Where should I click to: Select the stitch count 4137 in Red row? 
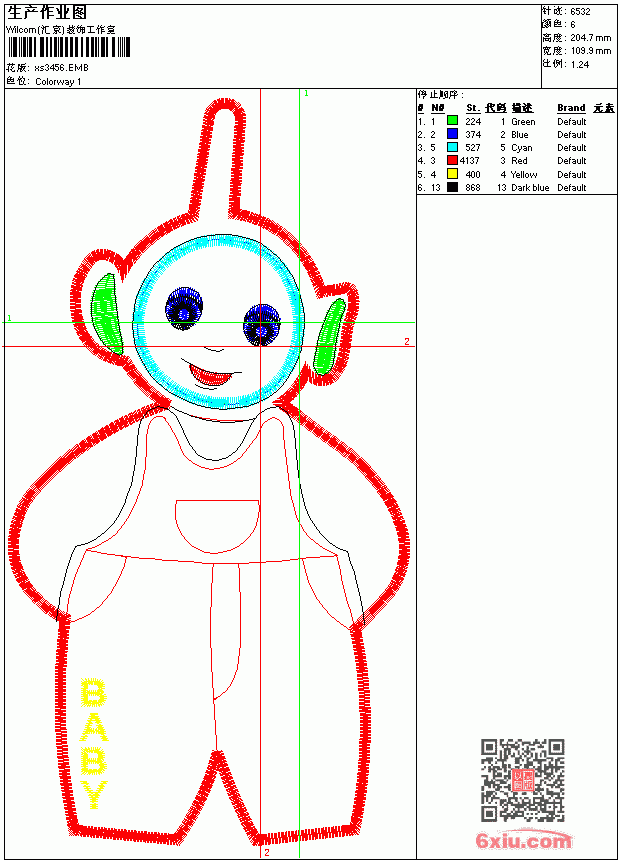click(470, 161)
